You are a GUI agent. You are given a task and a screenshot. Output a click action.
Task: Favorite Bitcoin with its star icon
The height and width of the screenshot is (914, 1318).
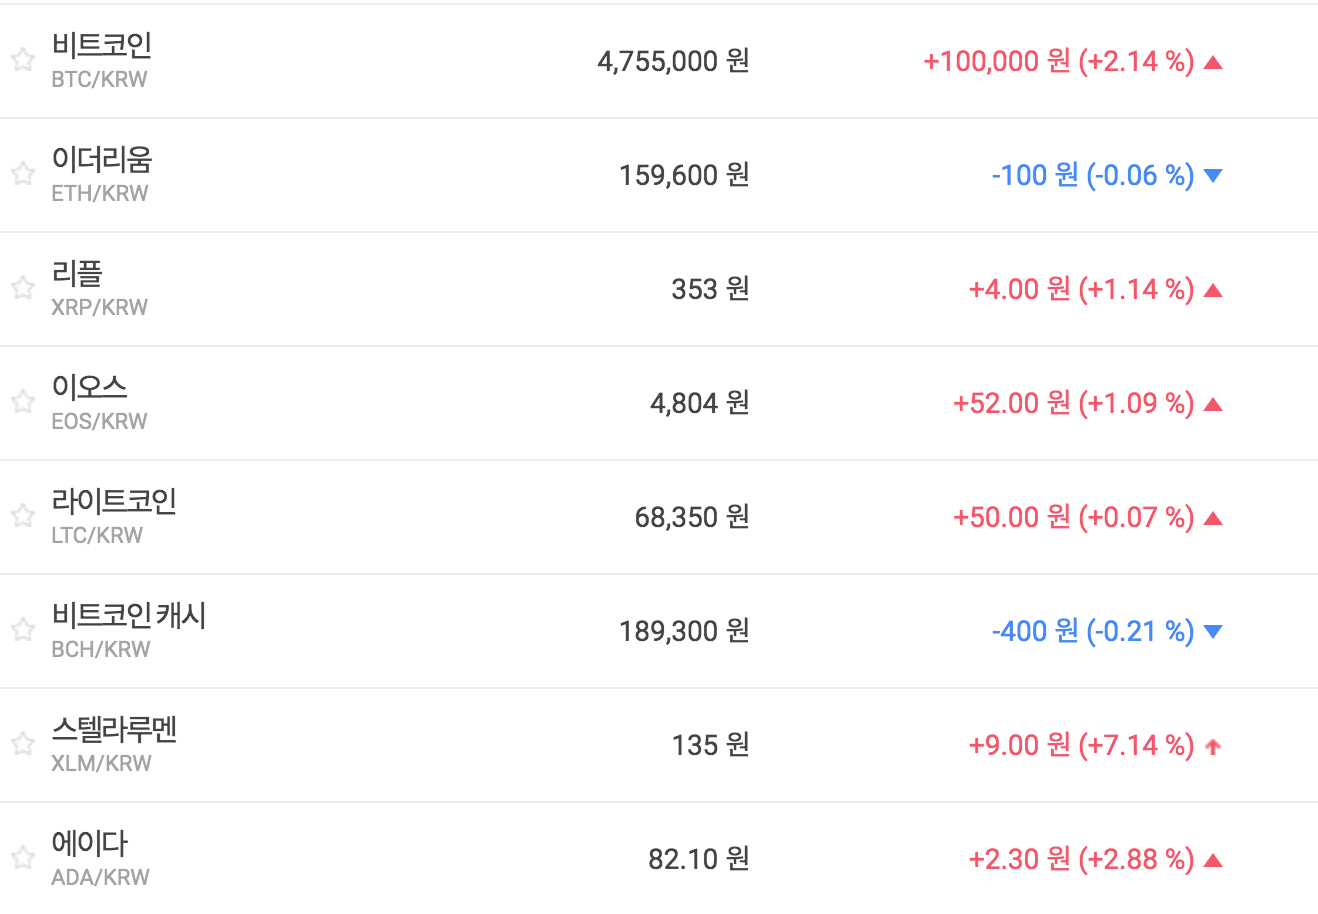[x=23, y=60]
